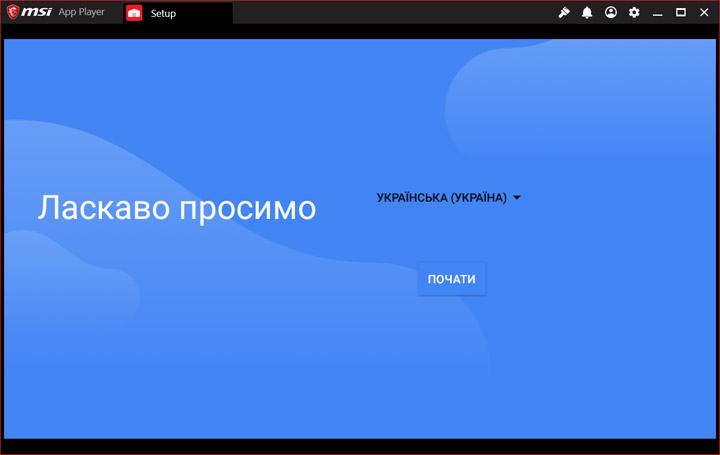Click the language dropdown arrow
This screenshot has width=720, height=455.
[517, 198]
